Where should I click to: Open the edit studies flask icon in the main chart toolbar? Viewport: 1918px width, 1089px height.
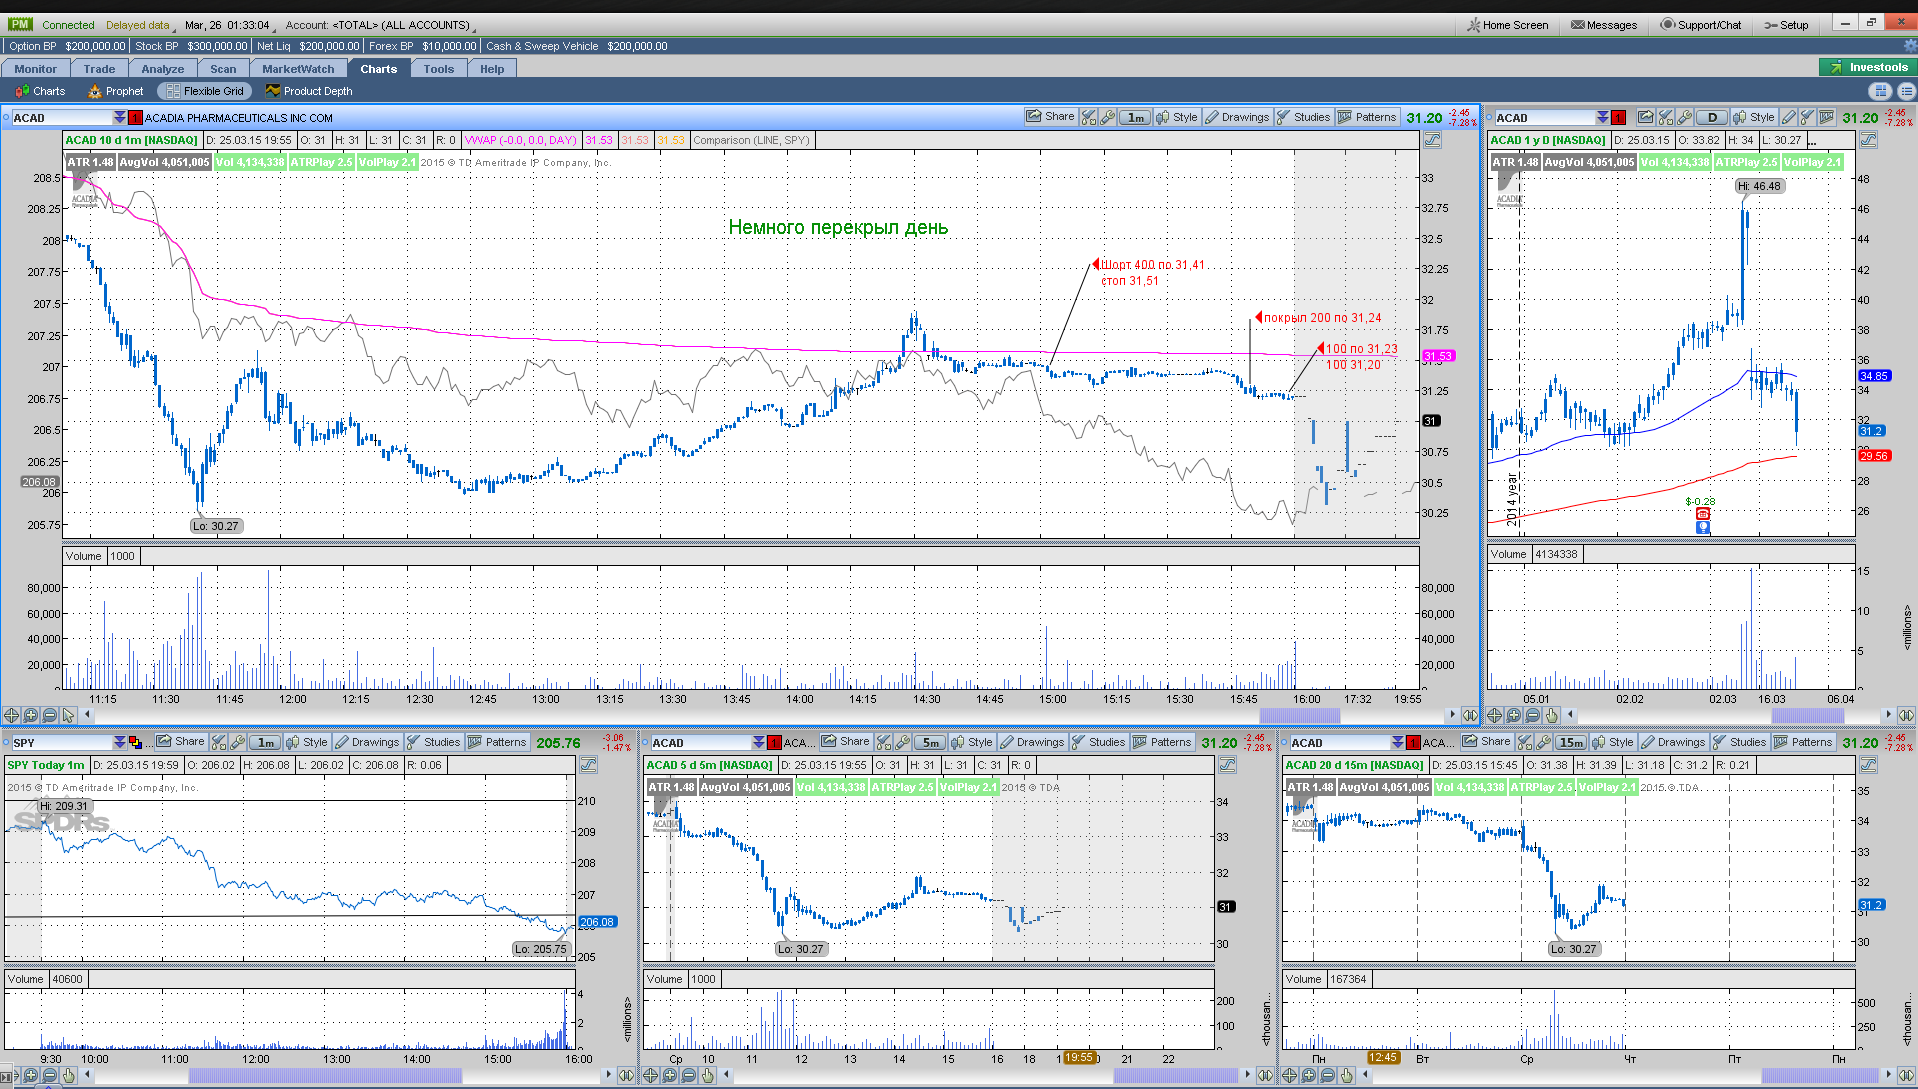tap(1089, 117)
